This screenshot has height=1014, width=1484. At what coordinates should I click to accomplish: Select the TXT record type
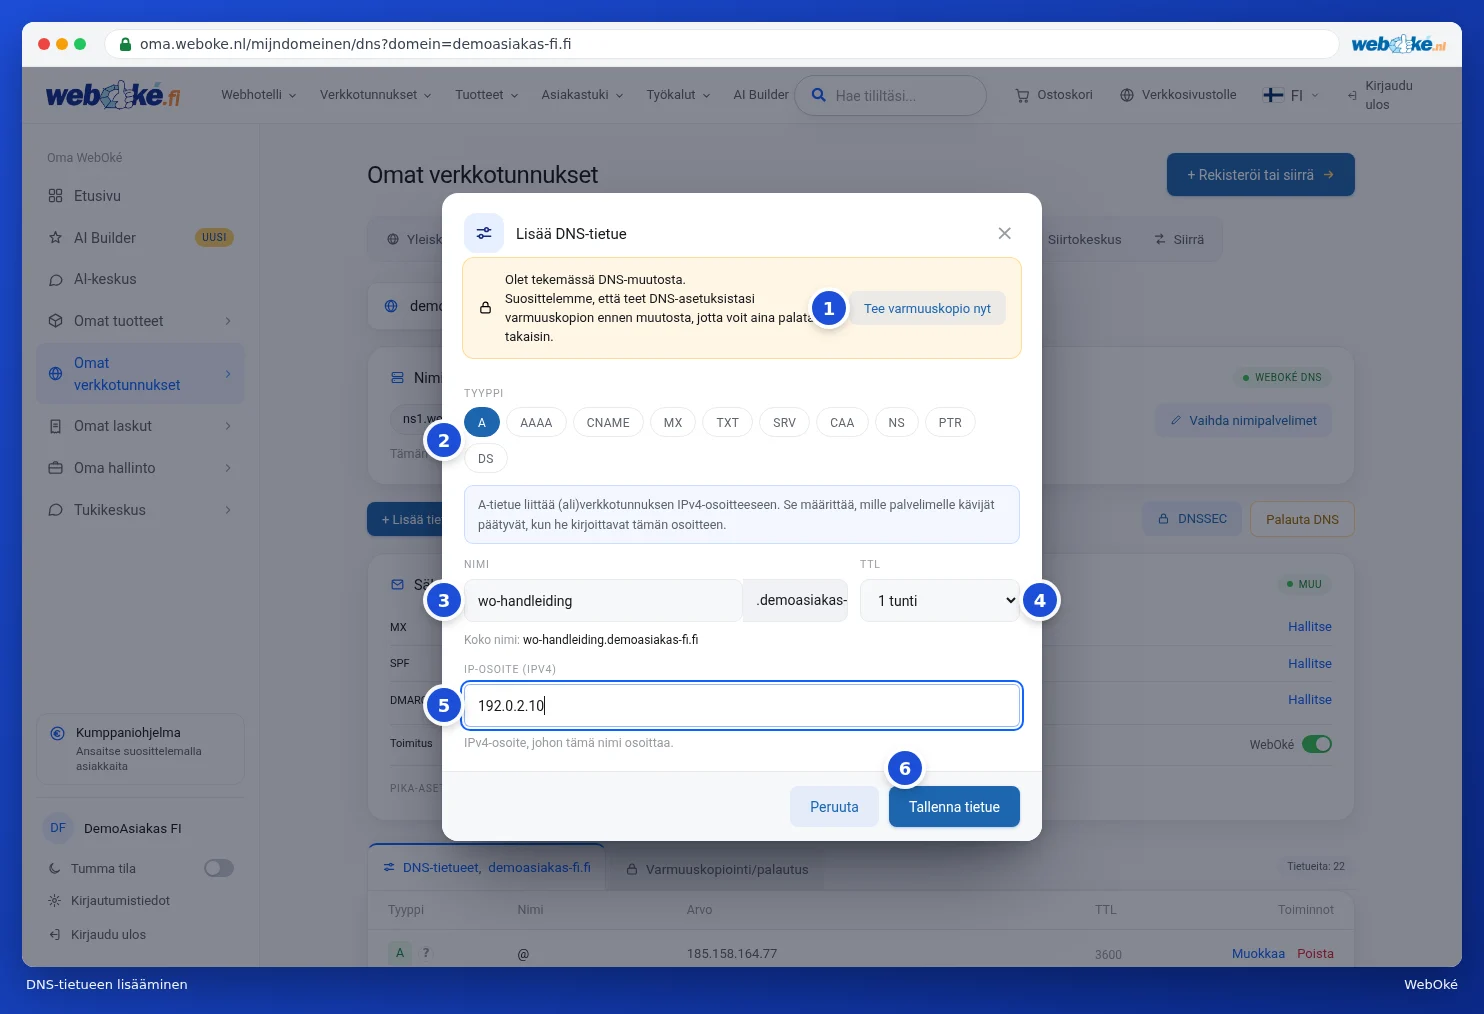727,423
